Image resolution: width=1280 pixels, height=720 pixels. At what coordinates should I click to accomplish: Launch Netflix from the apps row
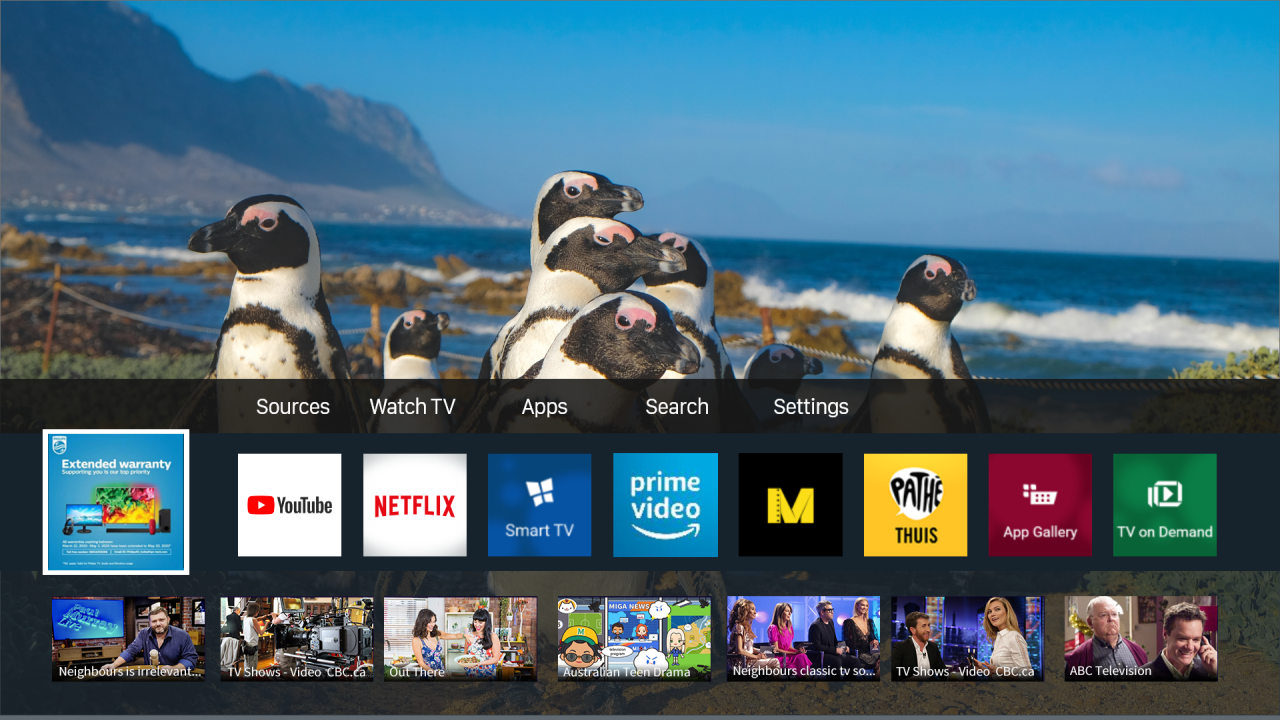pyautogui.click(x=414, y=504)
